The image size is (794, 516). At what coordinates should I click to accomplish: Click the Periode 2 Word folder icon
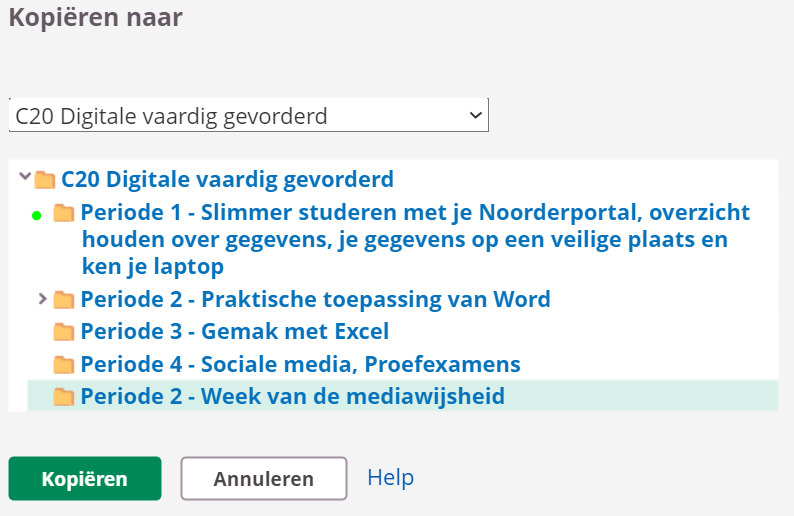64,299
